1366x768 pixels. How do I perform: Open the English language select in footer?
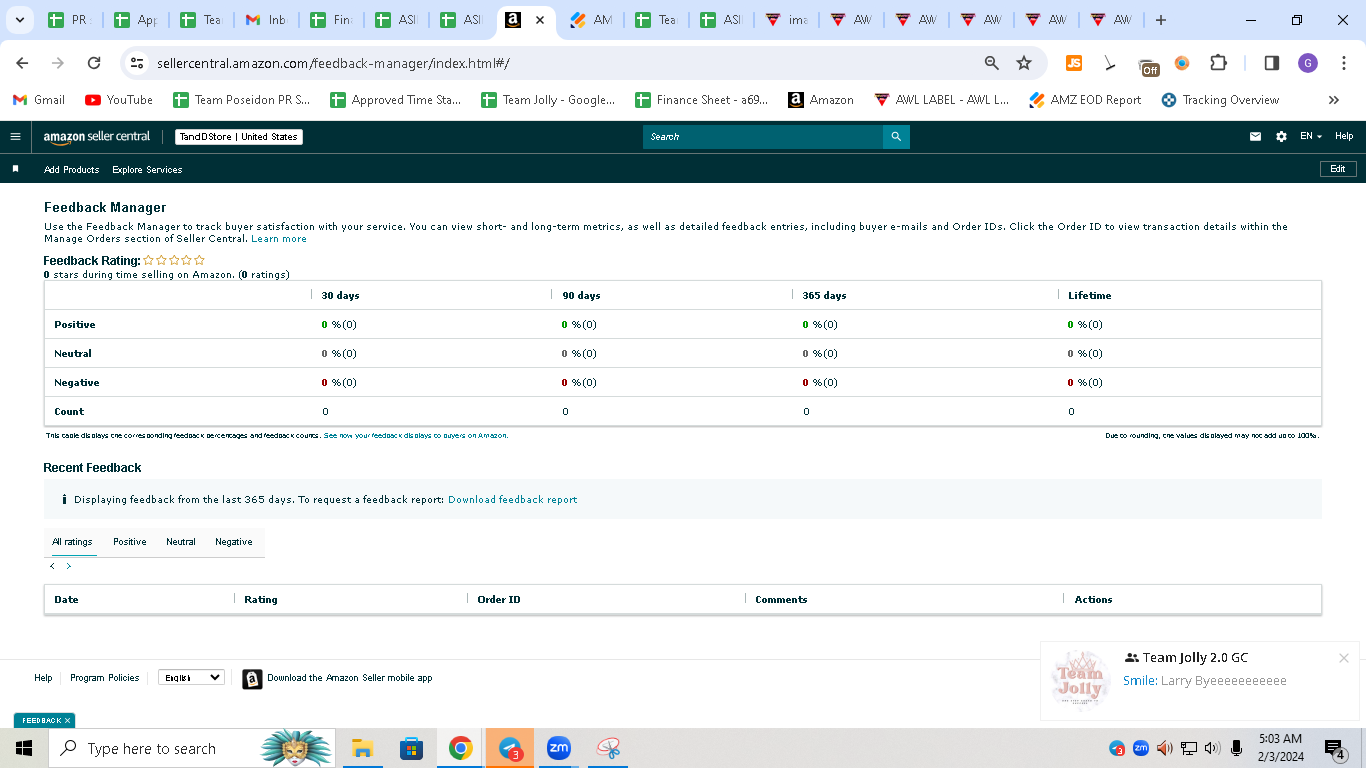[x=191, y=677]
